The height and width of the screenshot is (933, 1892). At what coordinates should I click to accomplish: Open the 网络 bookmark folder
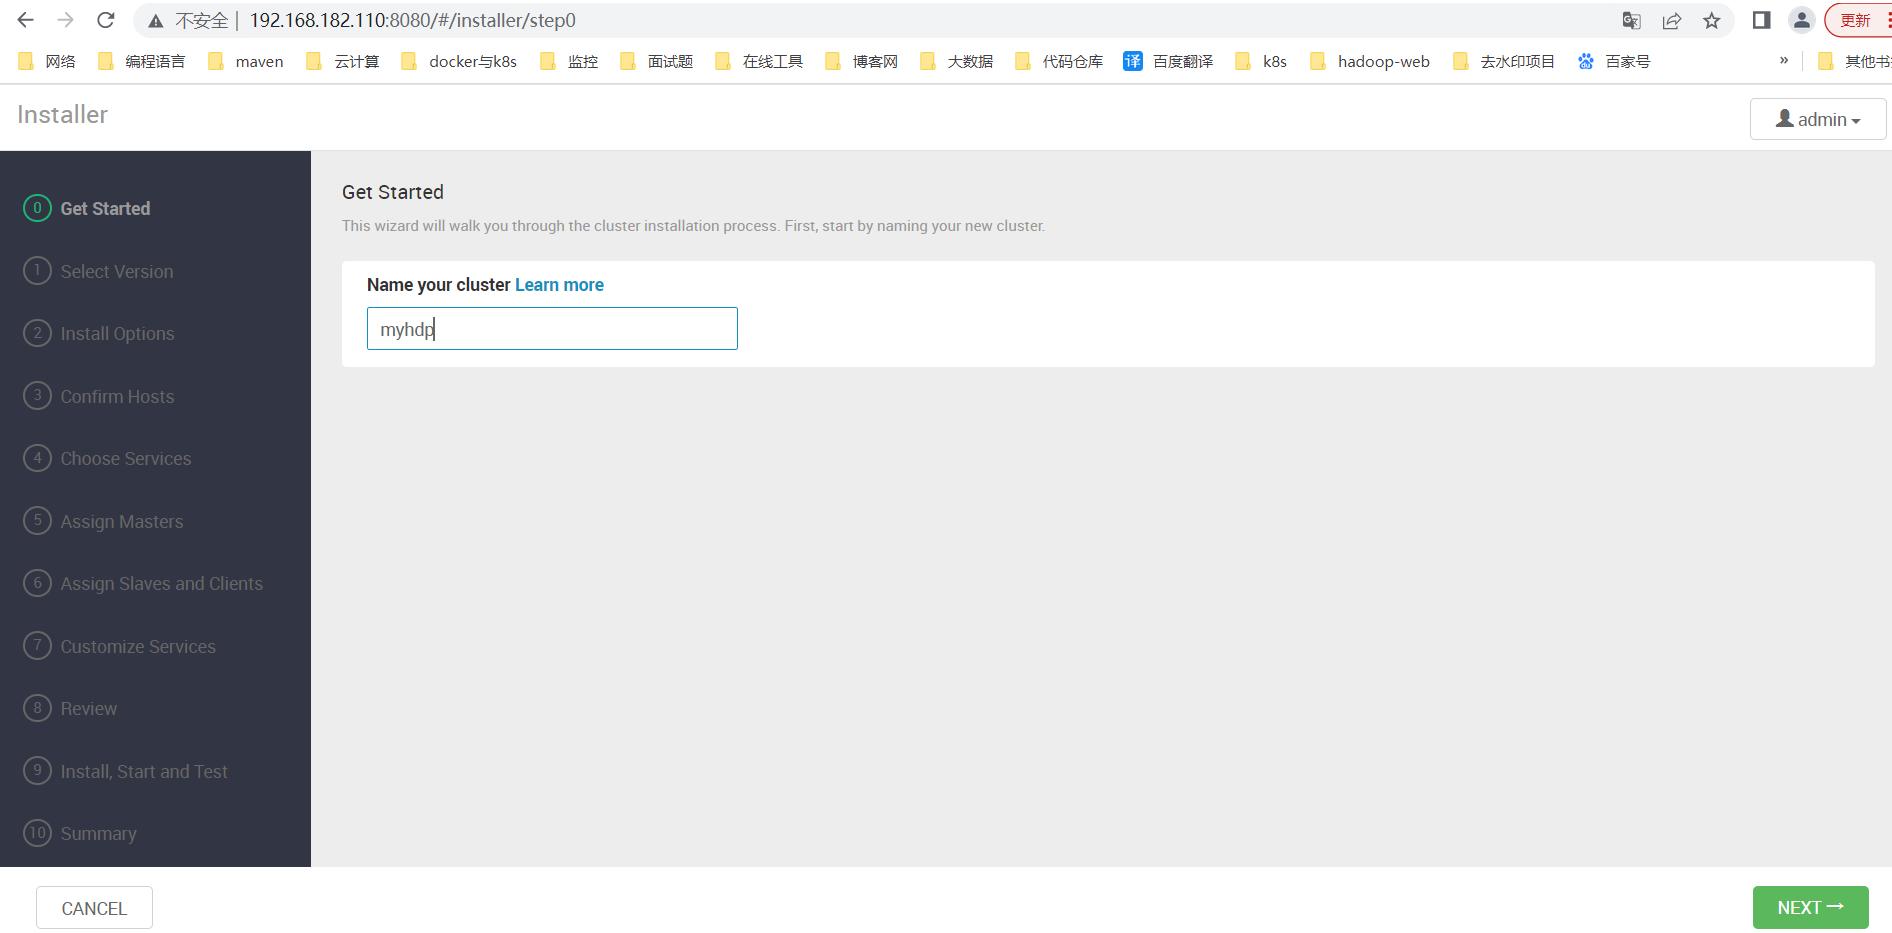[x=47, y=61]
